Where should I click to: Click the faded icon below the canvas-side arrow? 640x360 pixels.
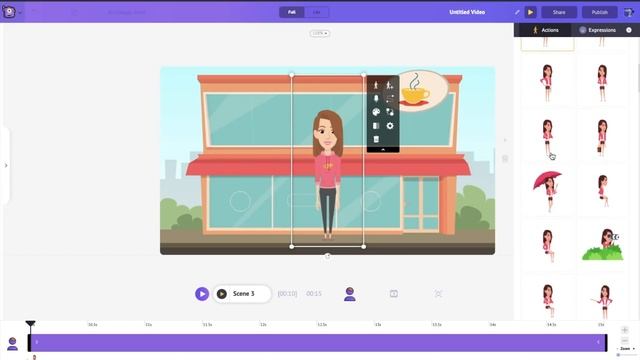click(505, 158)
